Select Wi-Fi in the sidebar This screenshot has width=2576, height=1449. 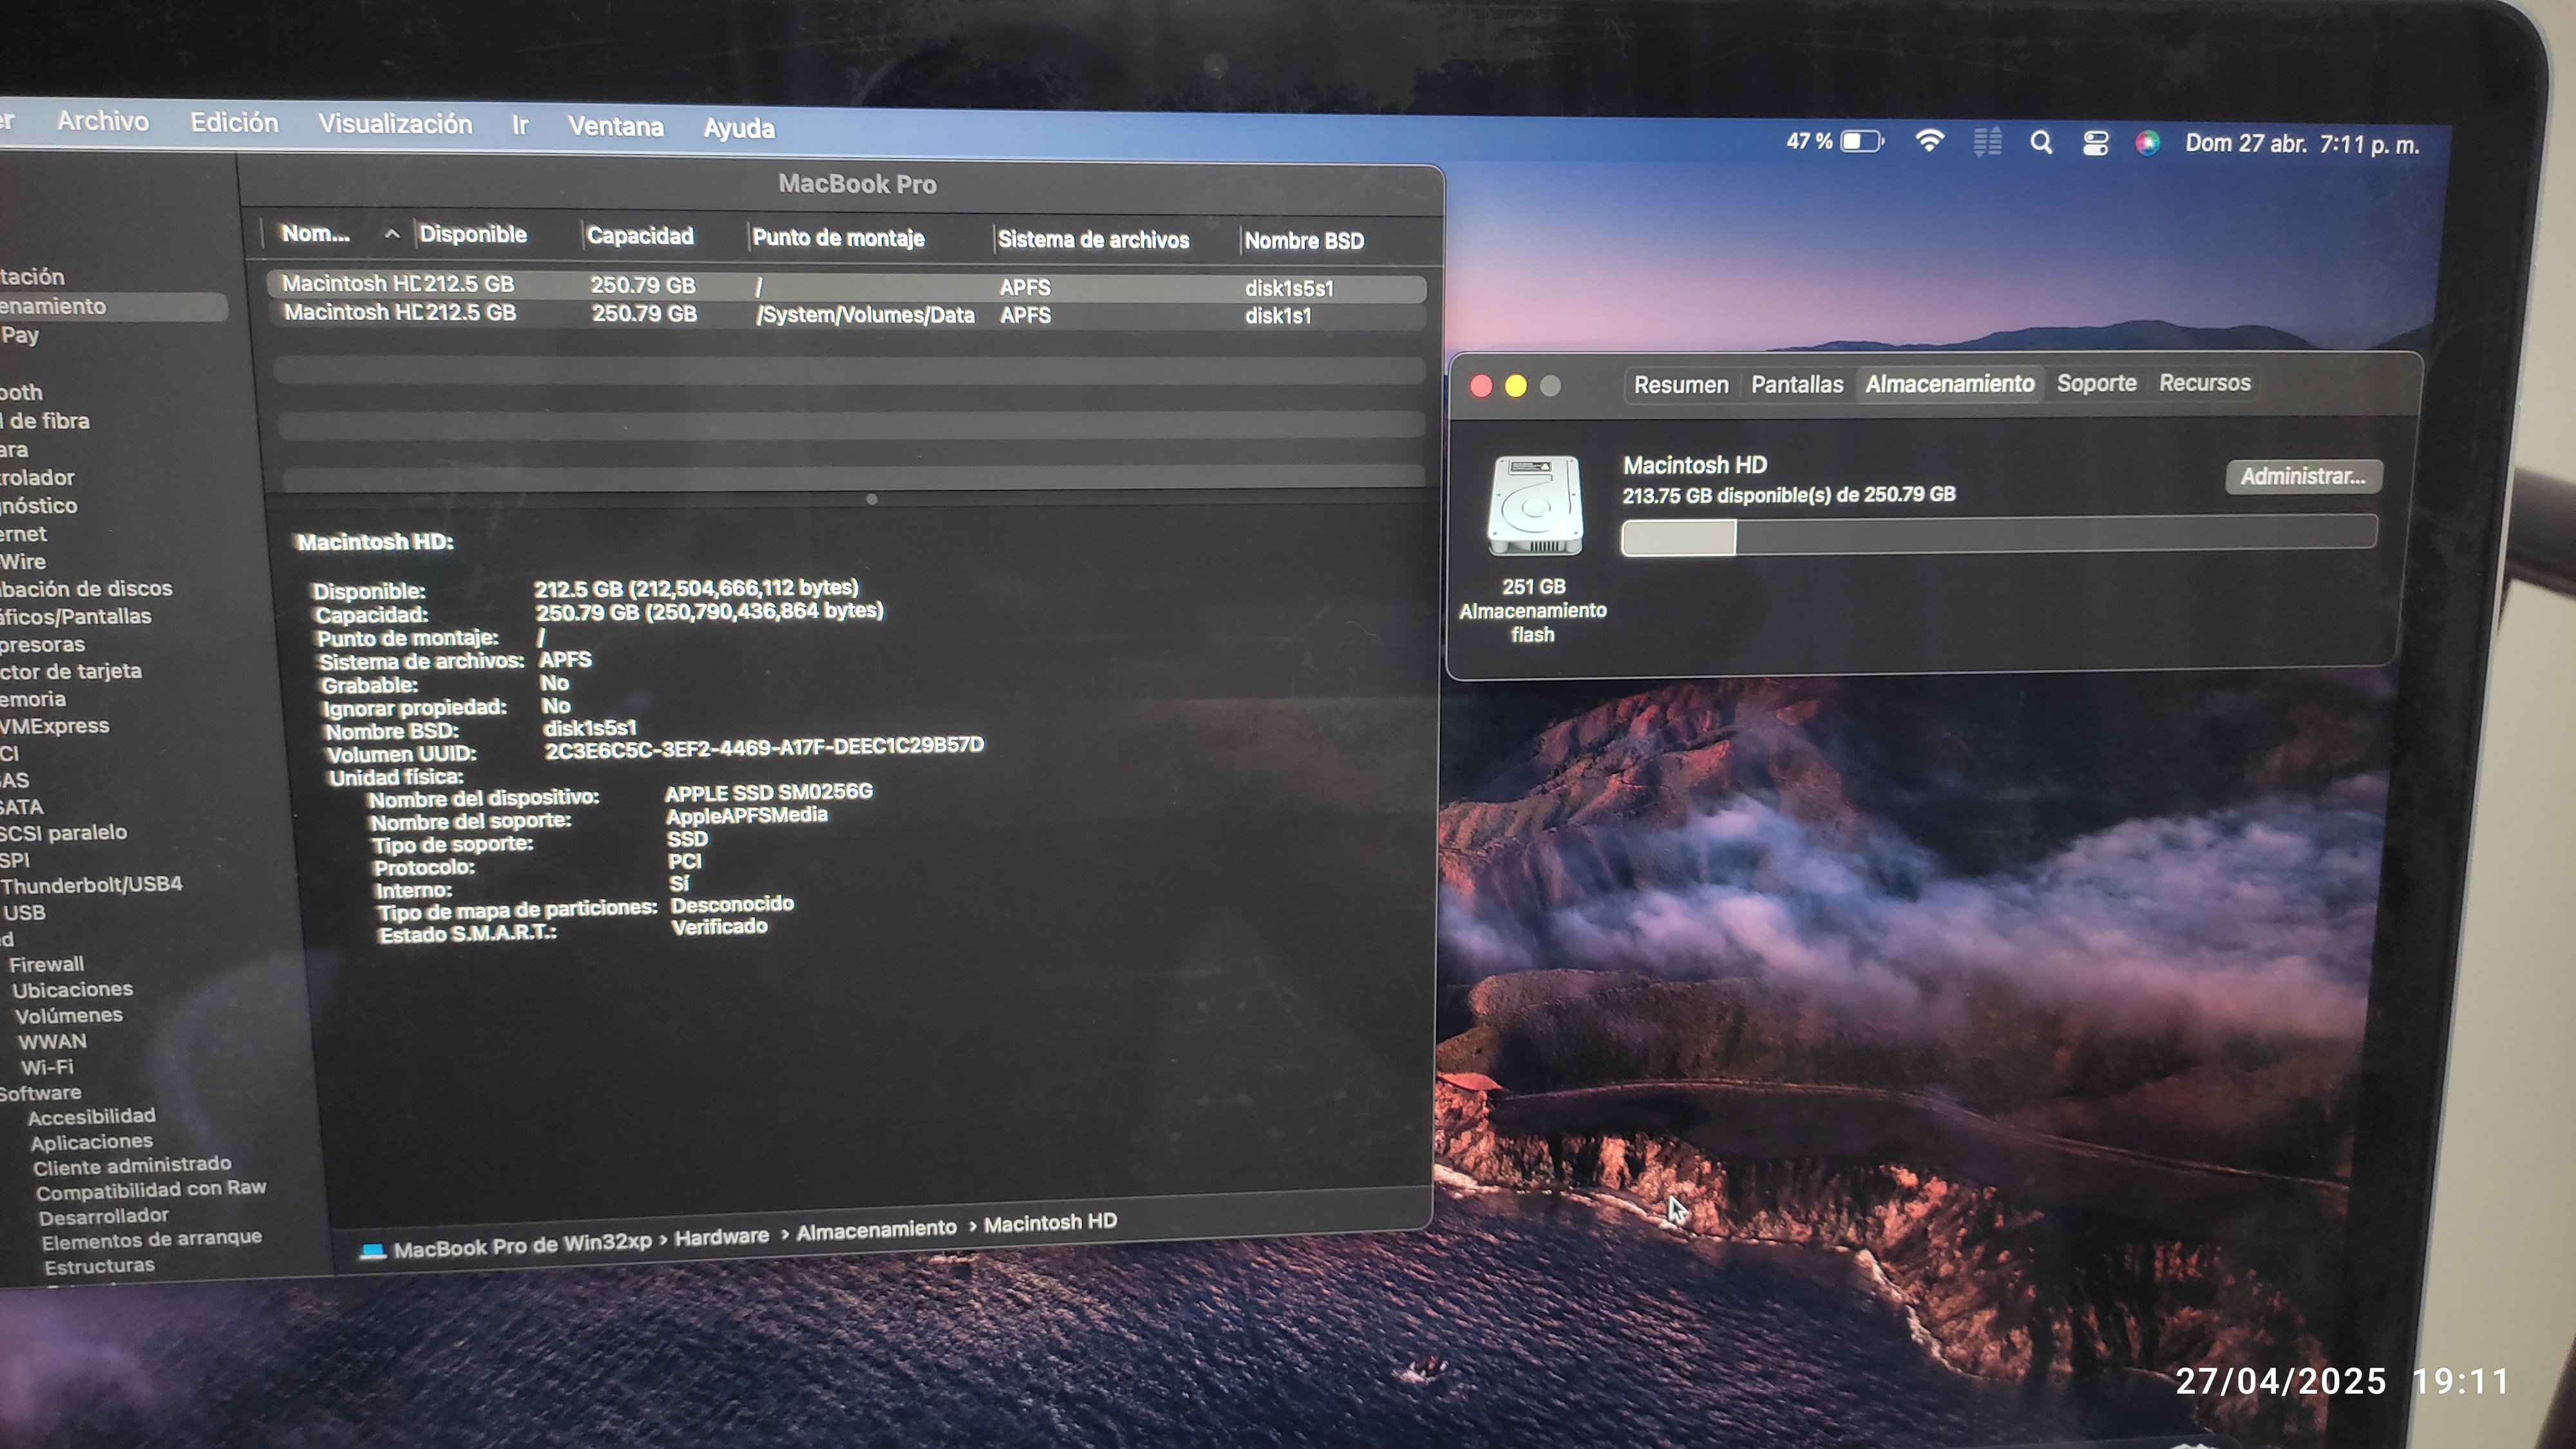pos(47,1068)
